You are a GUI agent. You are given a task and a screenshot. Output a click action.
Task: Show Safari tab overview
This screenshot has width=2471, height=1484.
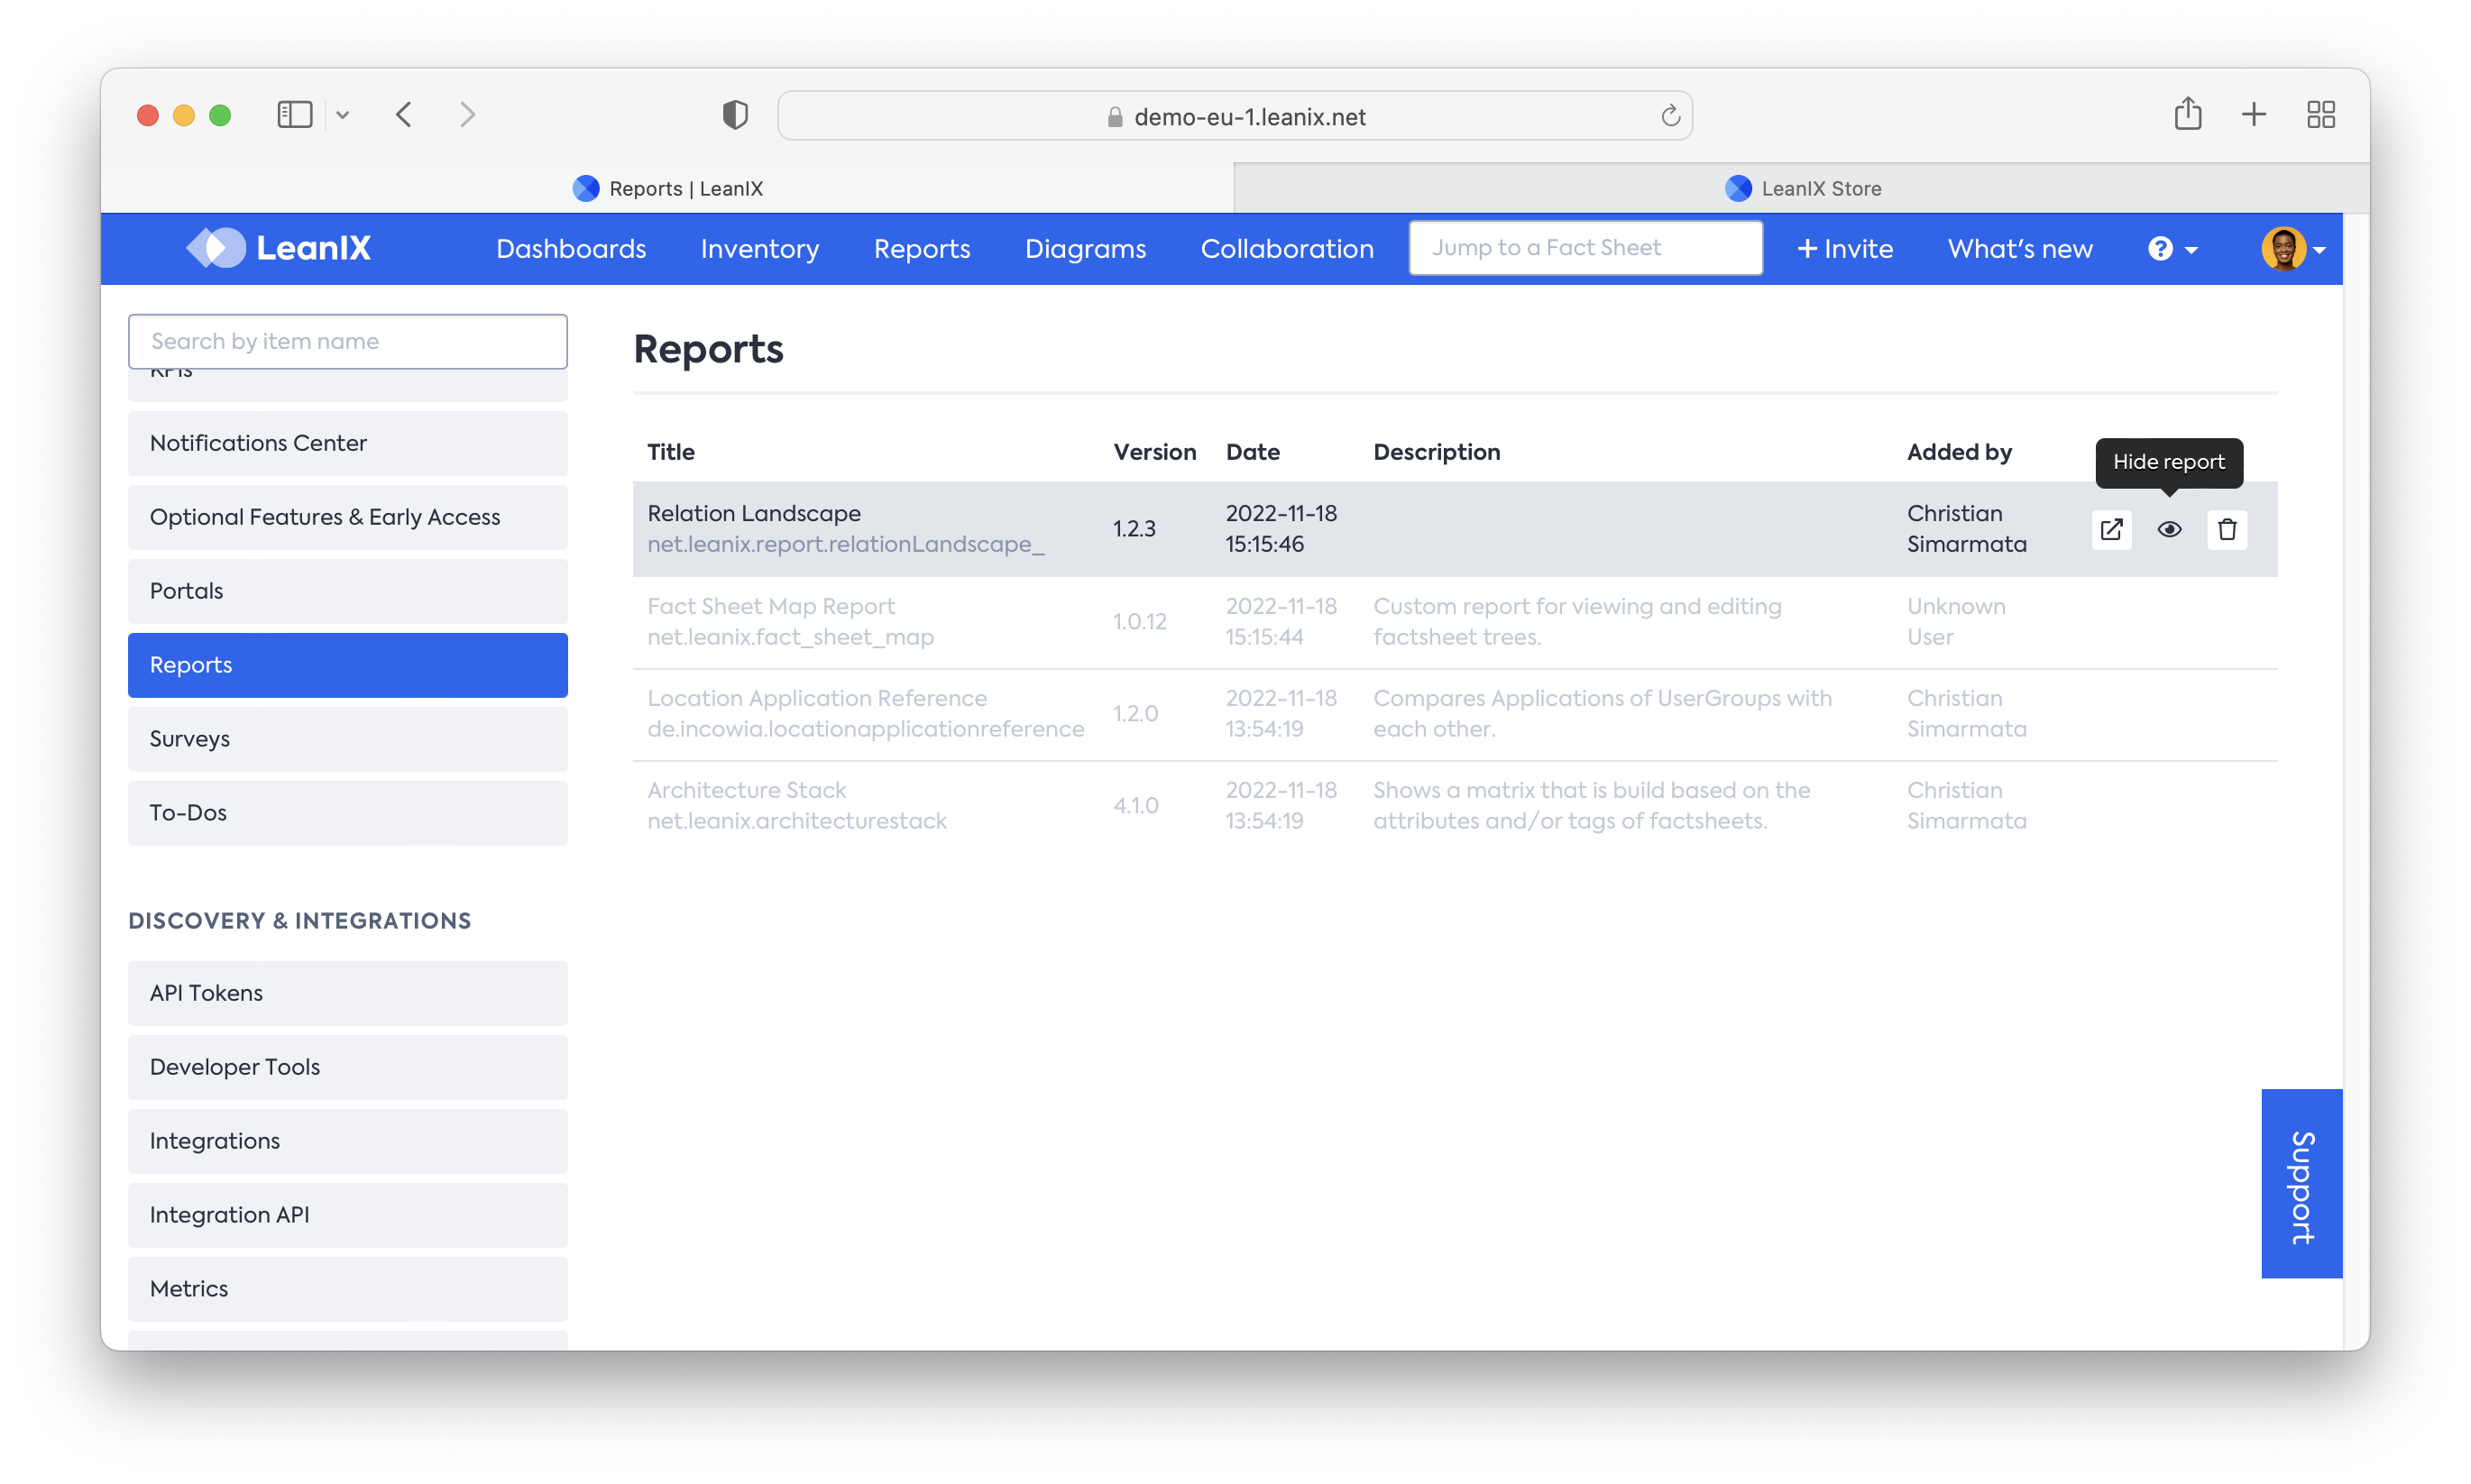coord(2320,115)
